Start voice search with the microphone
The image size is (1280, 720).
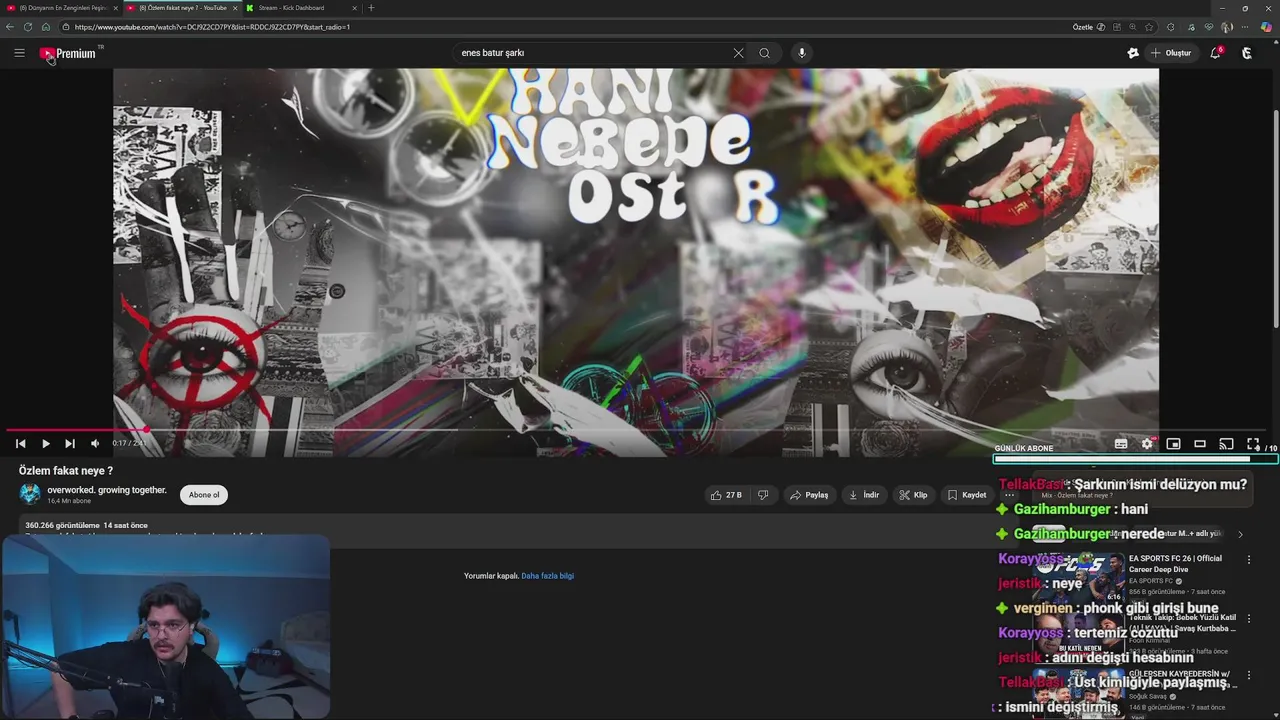(x=801, y=53)
